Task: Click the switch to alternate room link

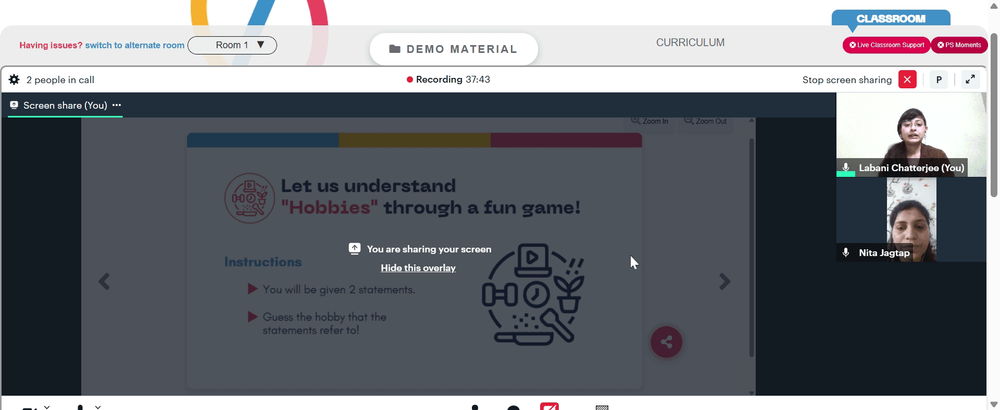Action: tap(135, 45)
